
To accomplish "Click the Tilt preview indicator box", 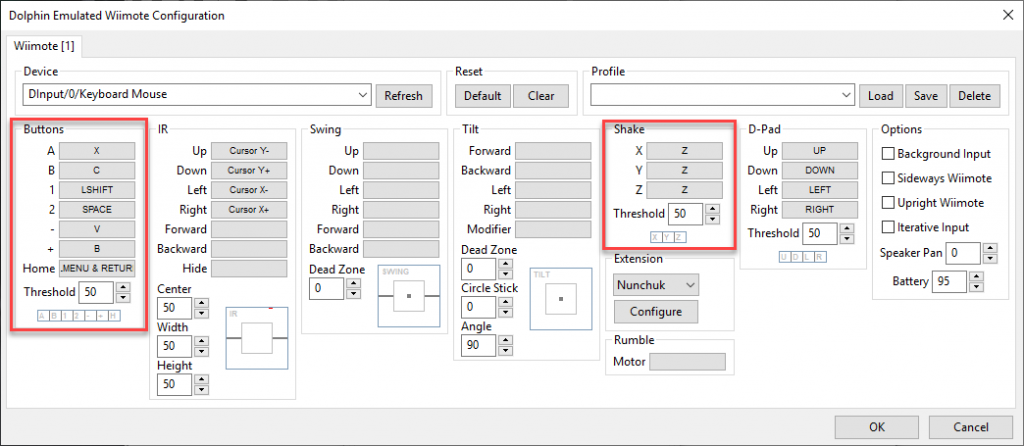I will click(x=559, y=297).
